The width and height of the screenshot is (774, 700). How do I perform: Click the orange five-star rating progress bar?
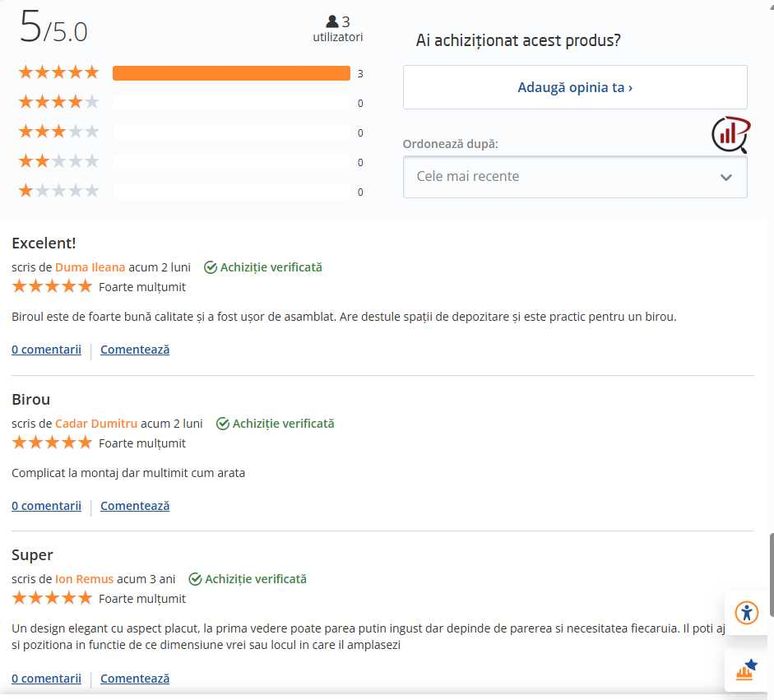pos(231,73)
